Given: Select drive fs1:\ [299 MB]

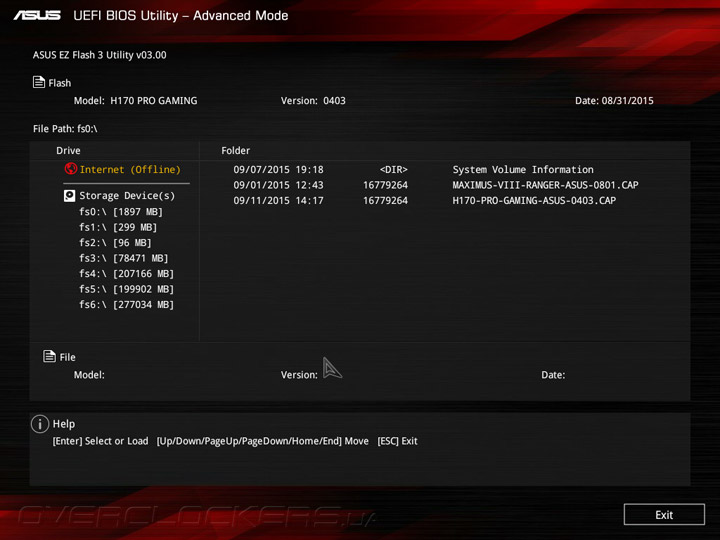Looking at the screenshot, I should [x=118, y=227].
